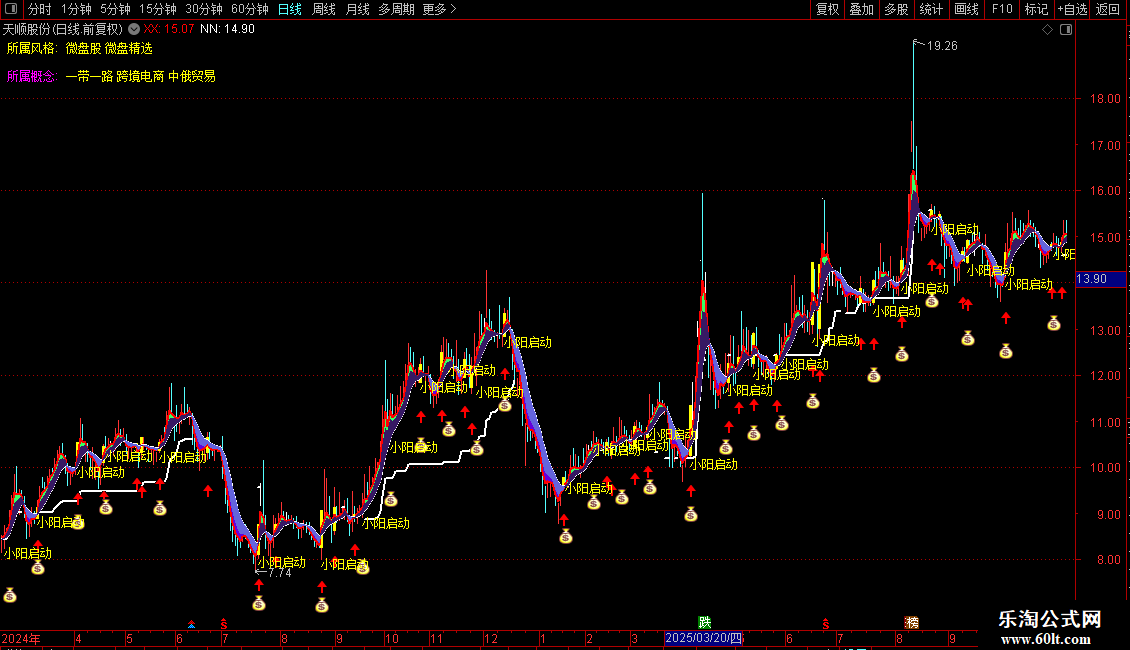This screenshot has height=650, width=1130.
Task: Click the money bag icon below the 7.74 low
Action: pos(259,604)
